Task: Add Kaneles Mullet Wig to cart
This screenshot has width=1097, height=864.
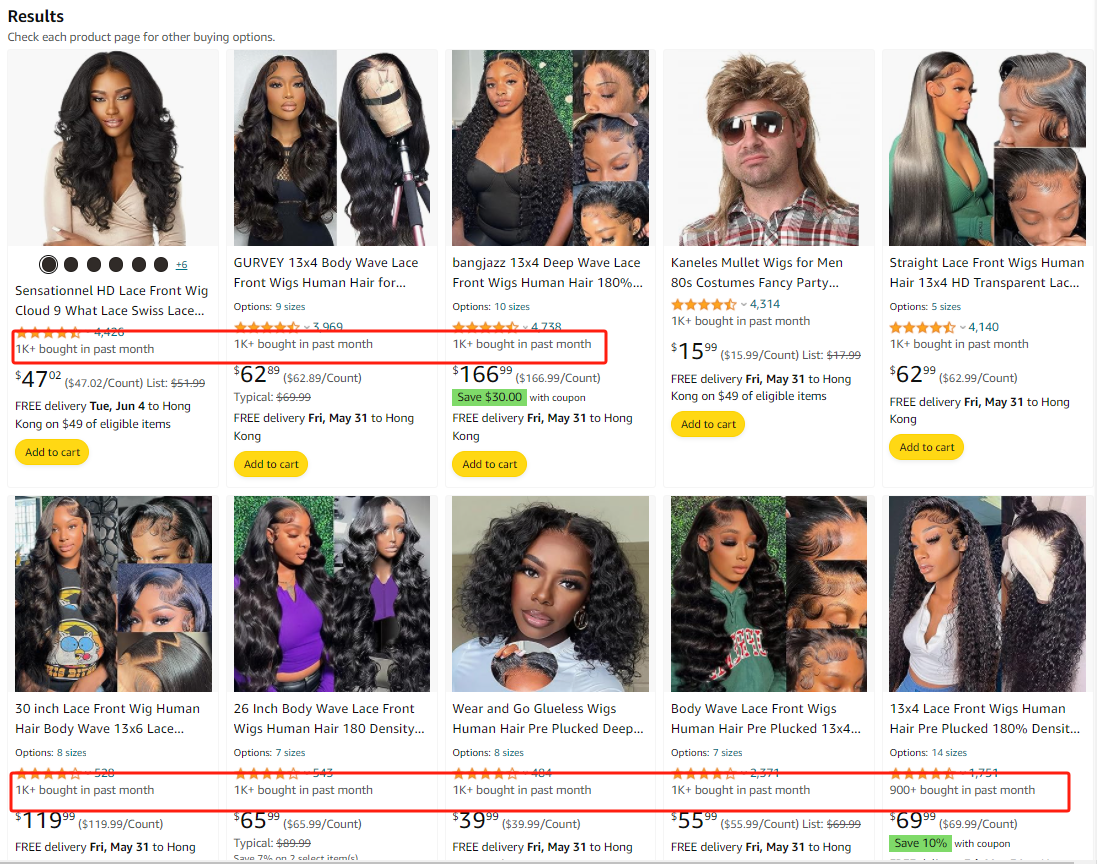Action: 708,424
